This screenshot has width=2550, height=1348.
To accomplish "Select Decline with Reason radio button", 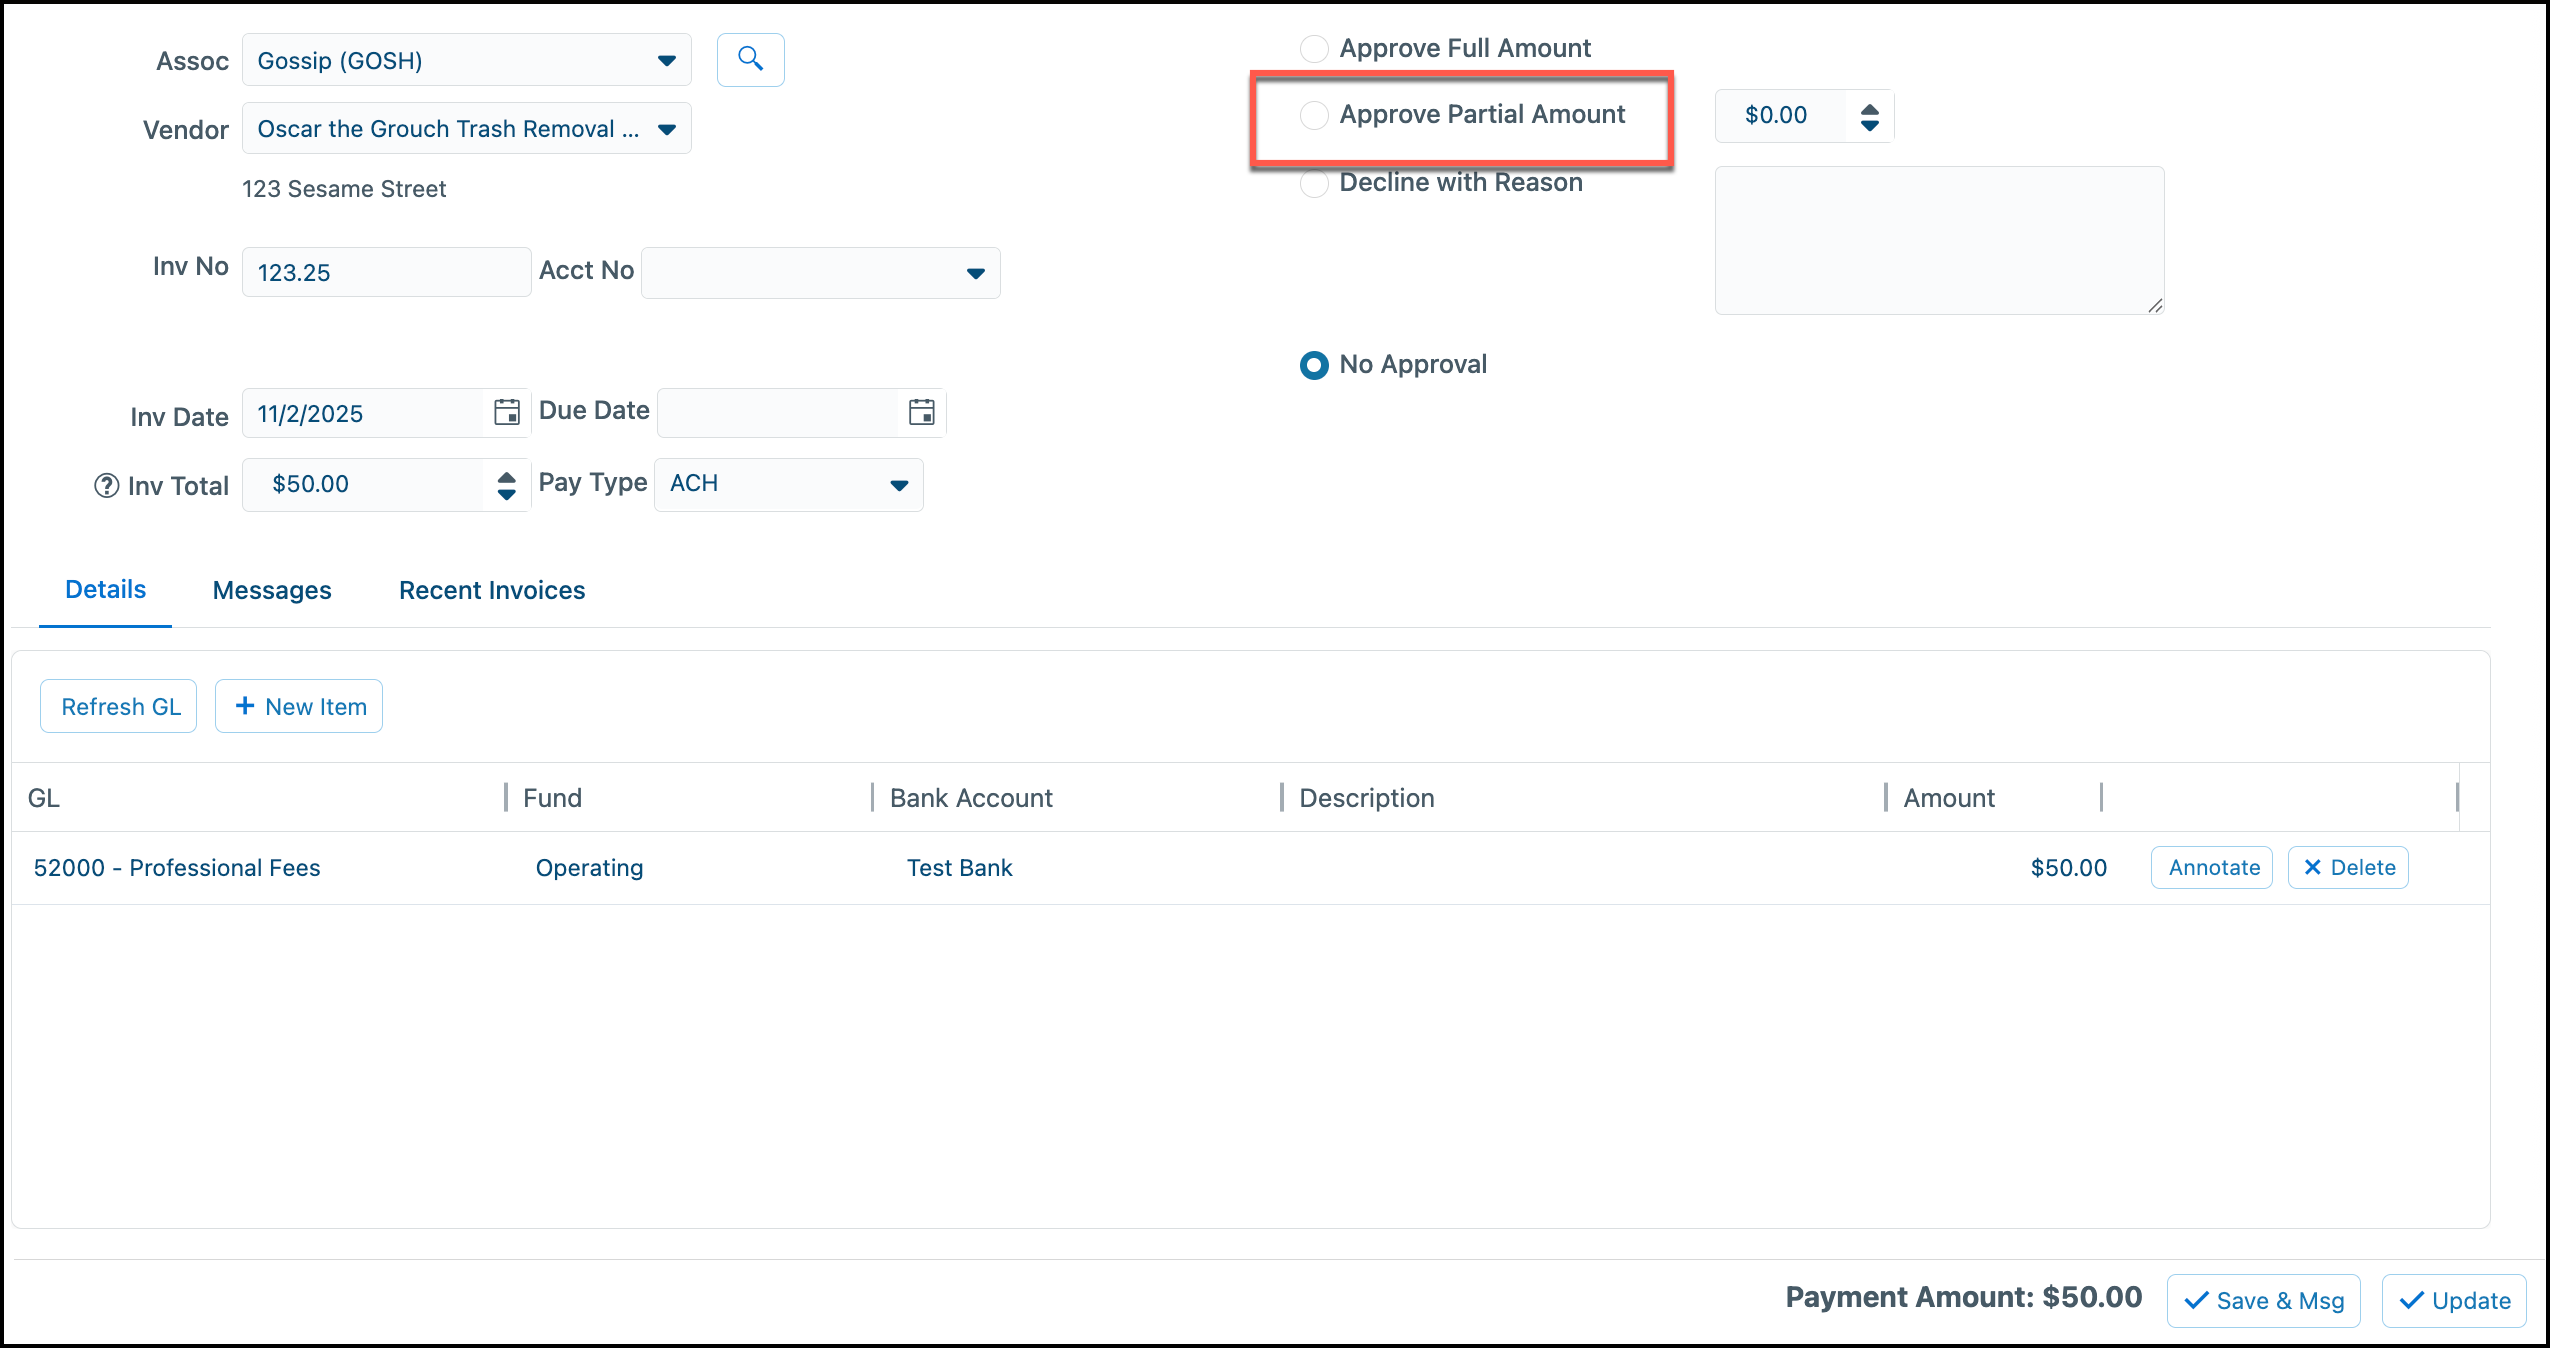I will point(1314,183).
